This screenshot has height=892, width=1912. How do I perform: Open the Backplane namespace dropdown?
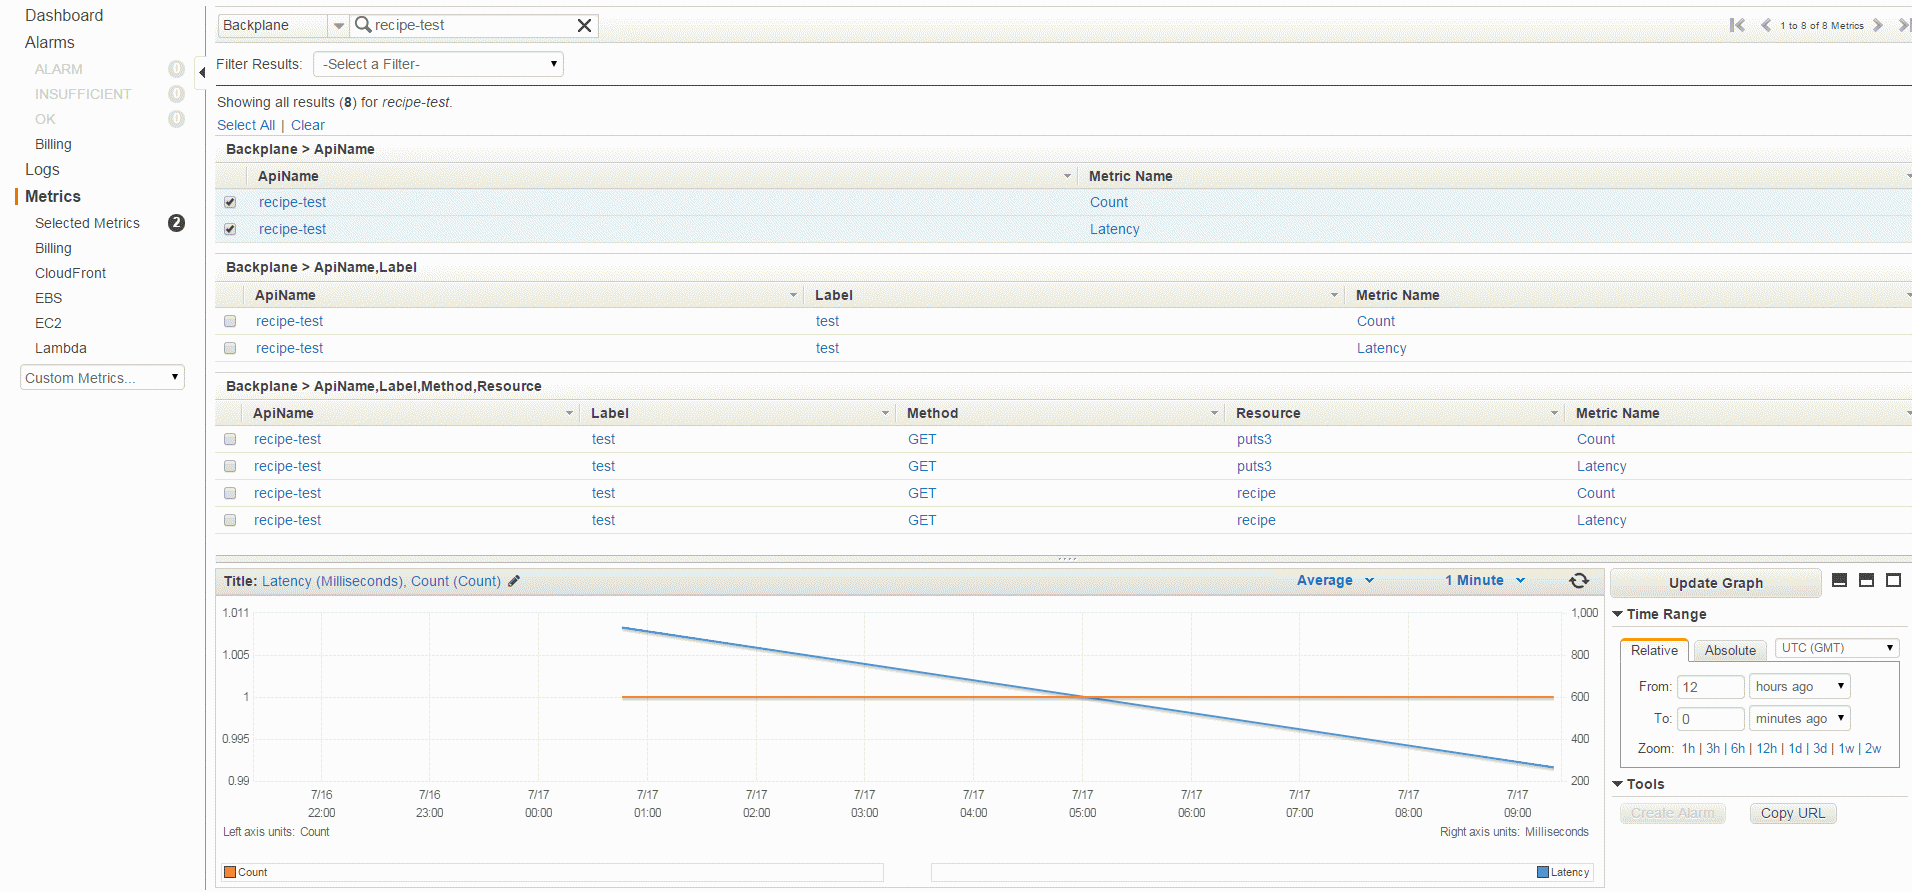click(x=283, y=25)
